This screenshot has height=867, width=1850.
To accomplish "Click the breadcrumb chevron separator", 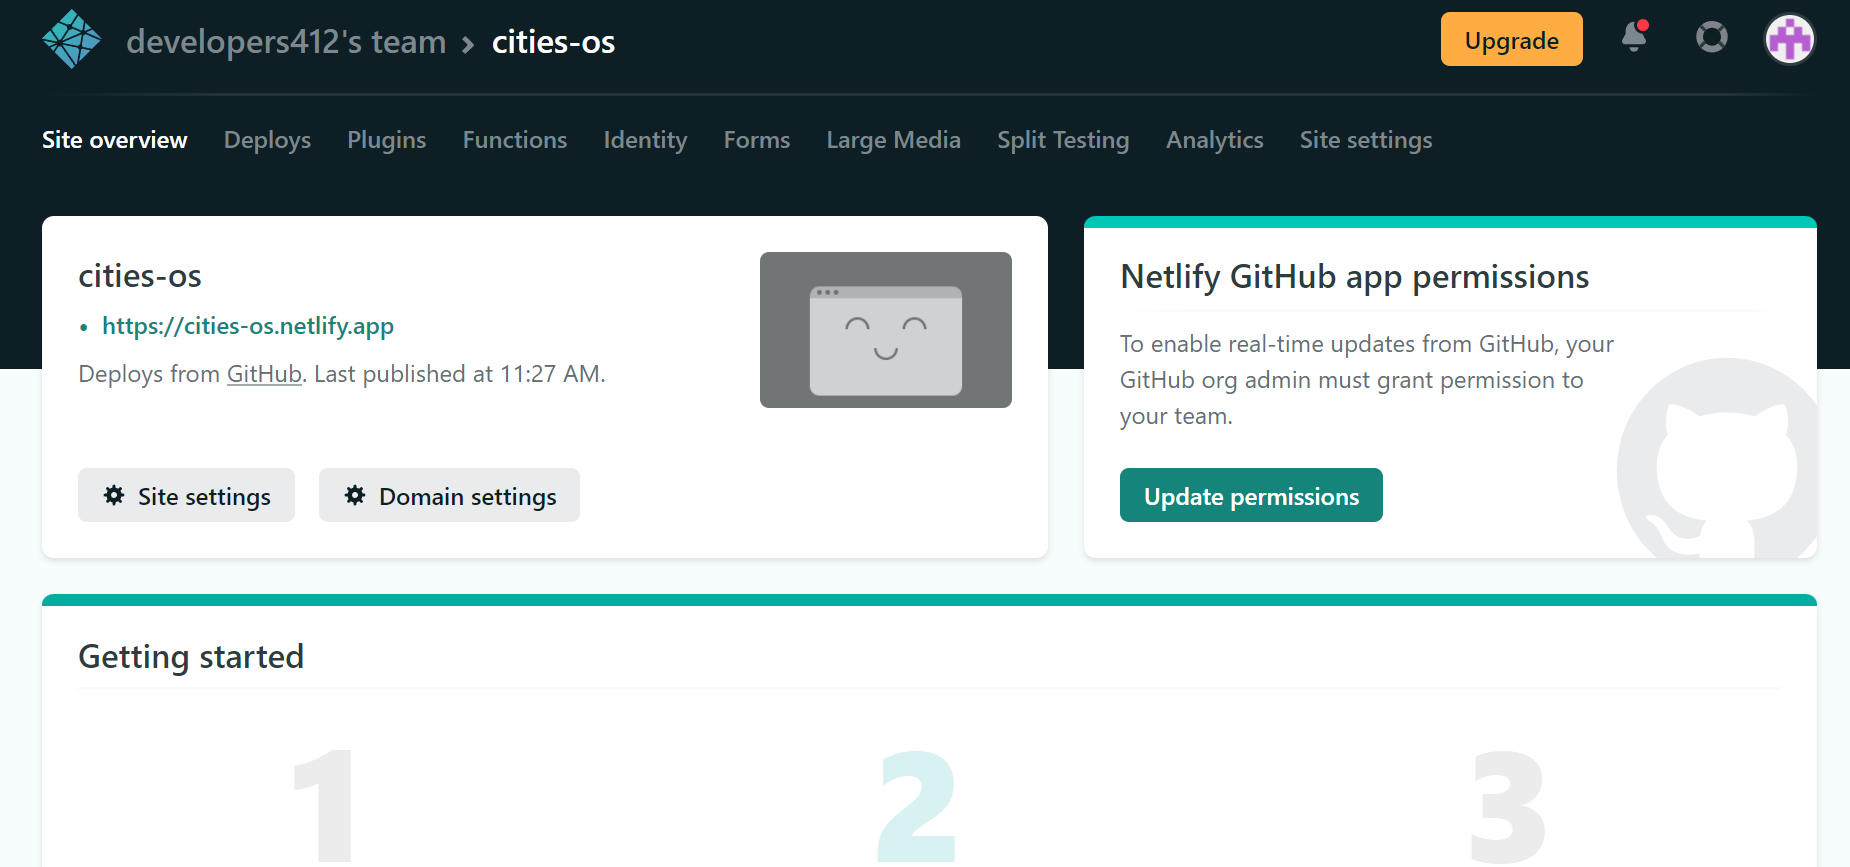I will [468, 44].
